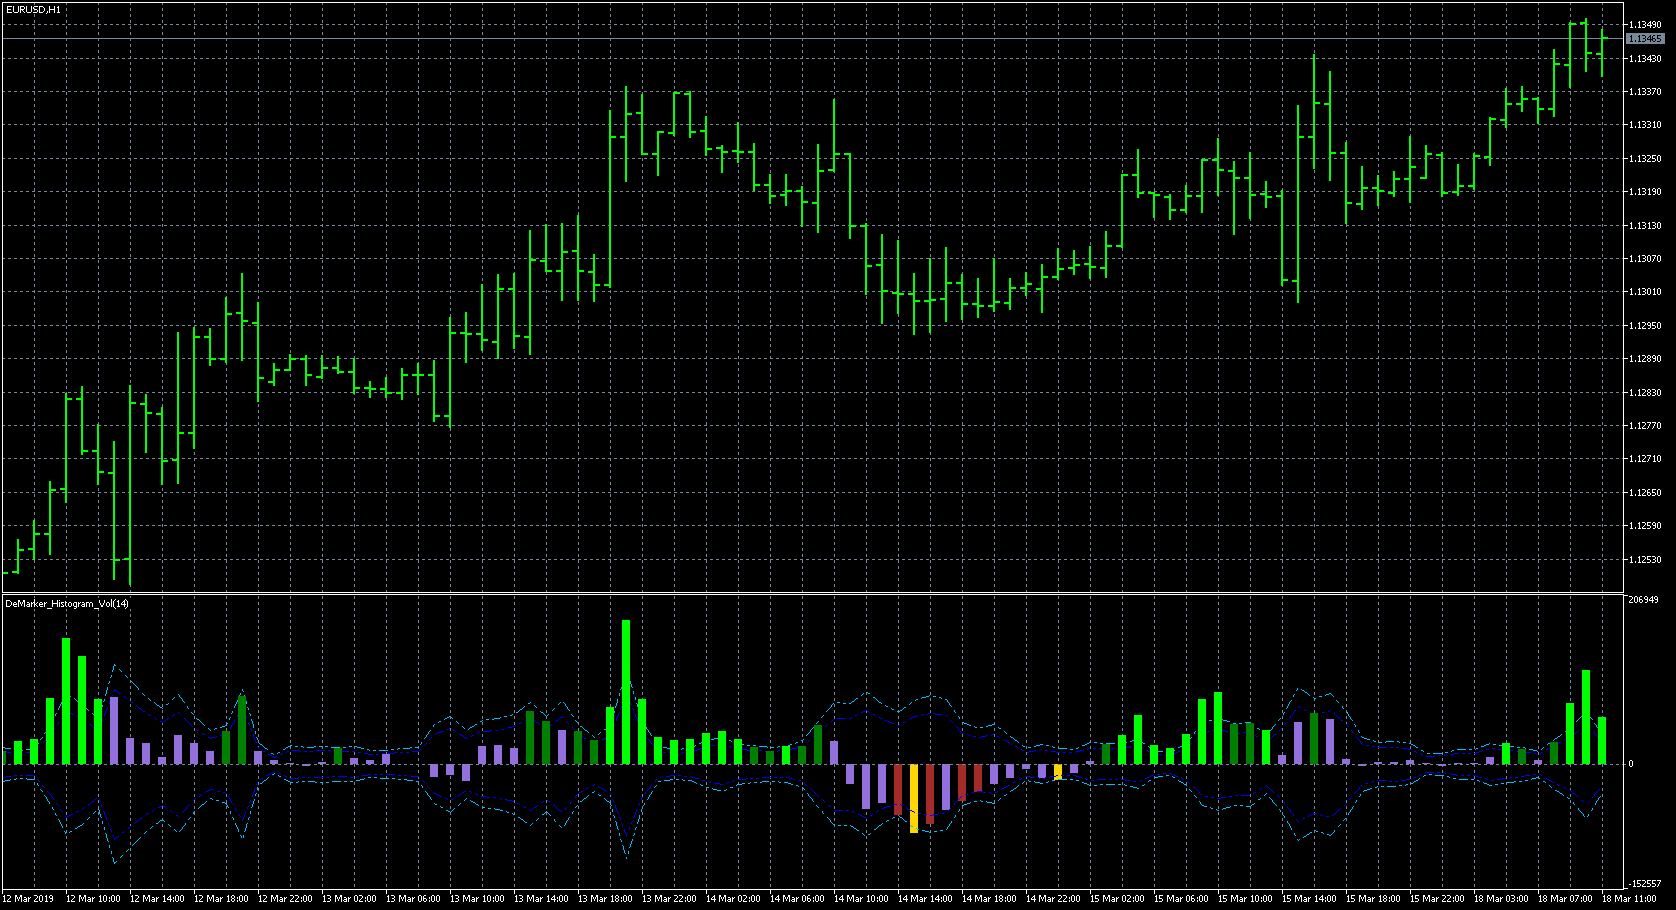Click the 1.13250 price axis label
The image size is (1676, 910).
pyautogui.click(x=1645, y=159)
